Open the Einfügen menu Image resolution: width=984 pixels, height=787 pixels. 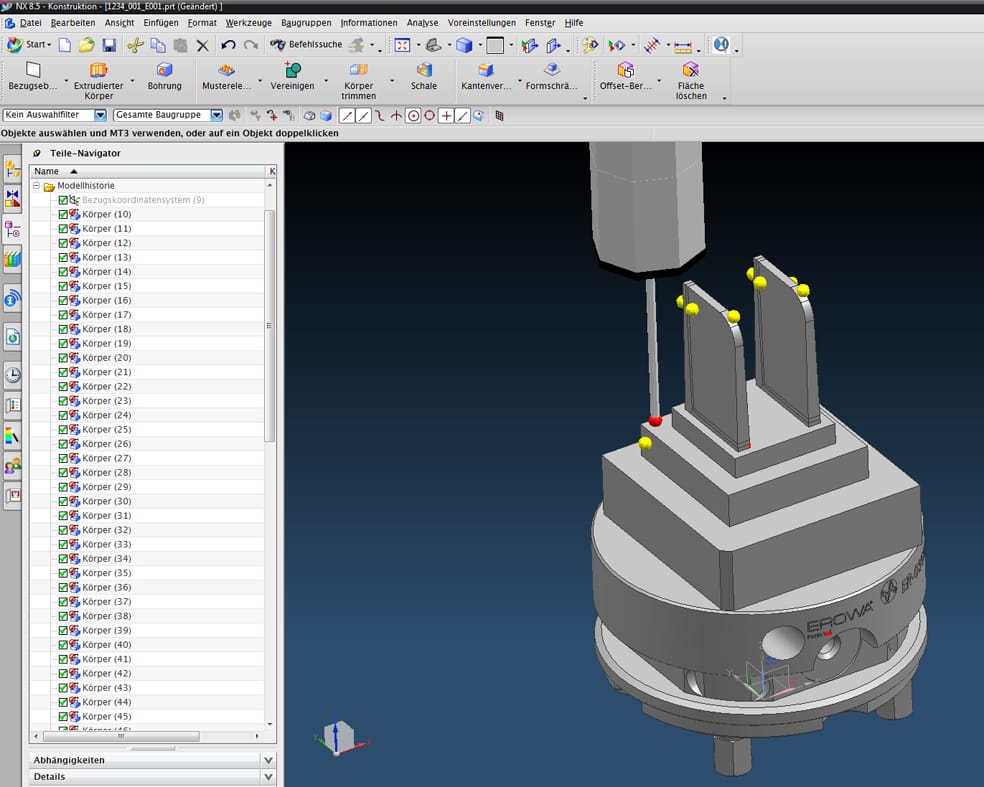(161, 23)
